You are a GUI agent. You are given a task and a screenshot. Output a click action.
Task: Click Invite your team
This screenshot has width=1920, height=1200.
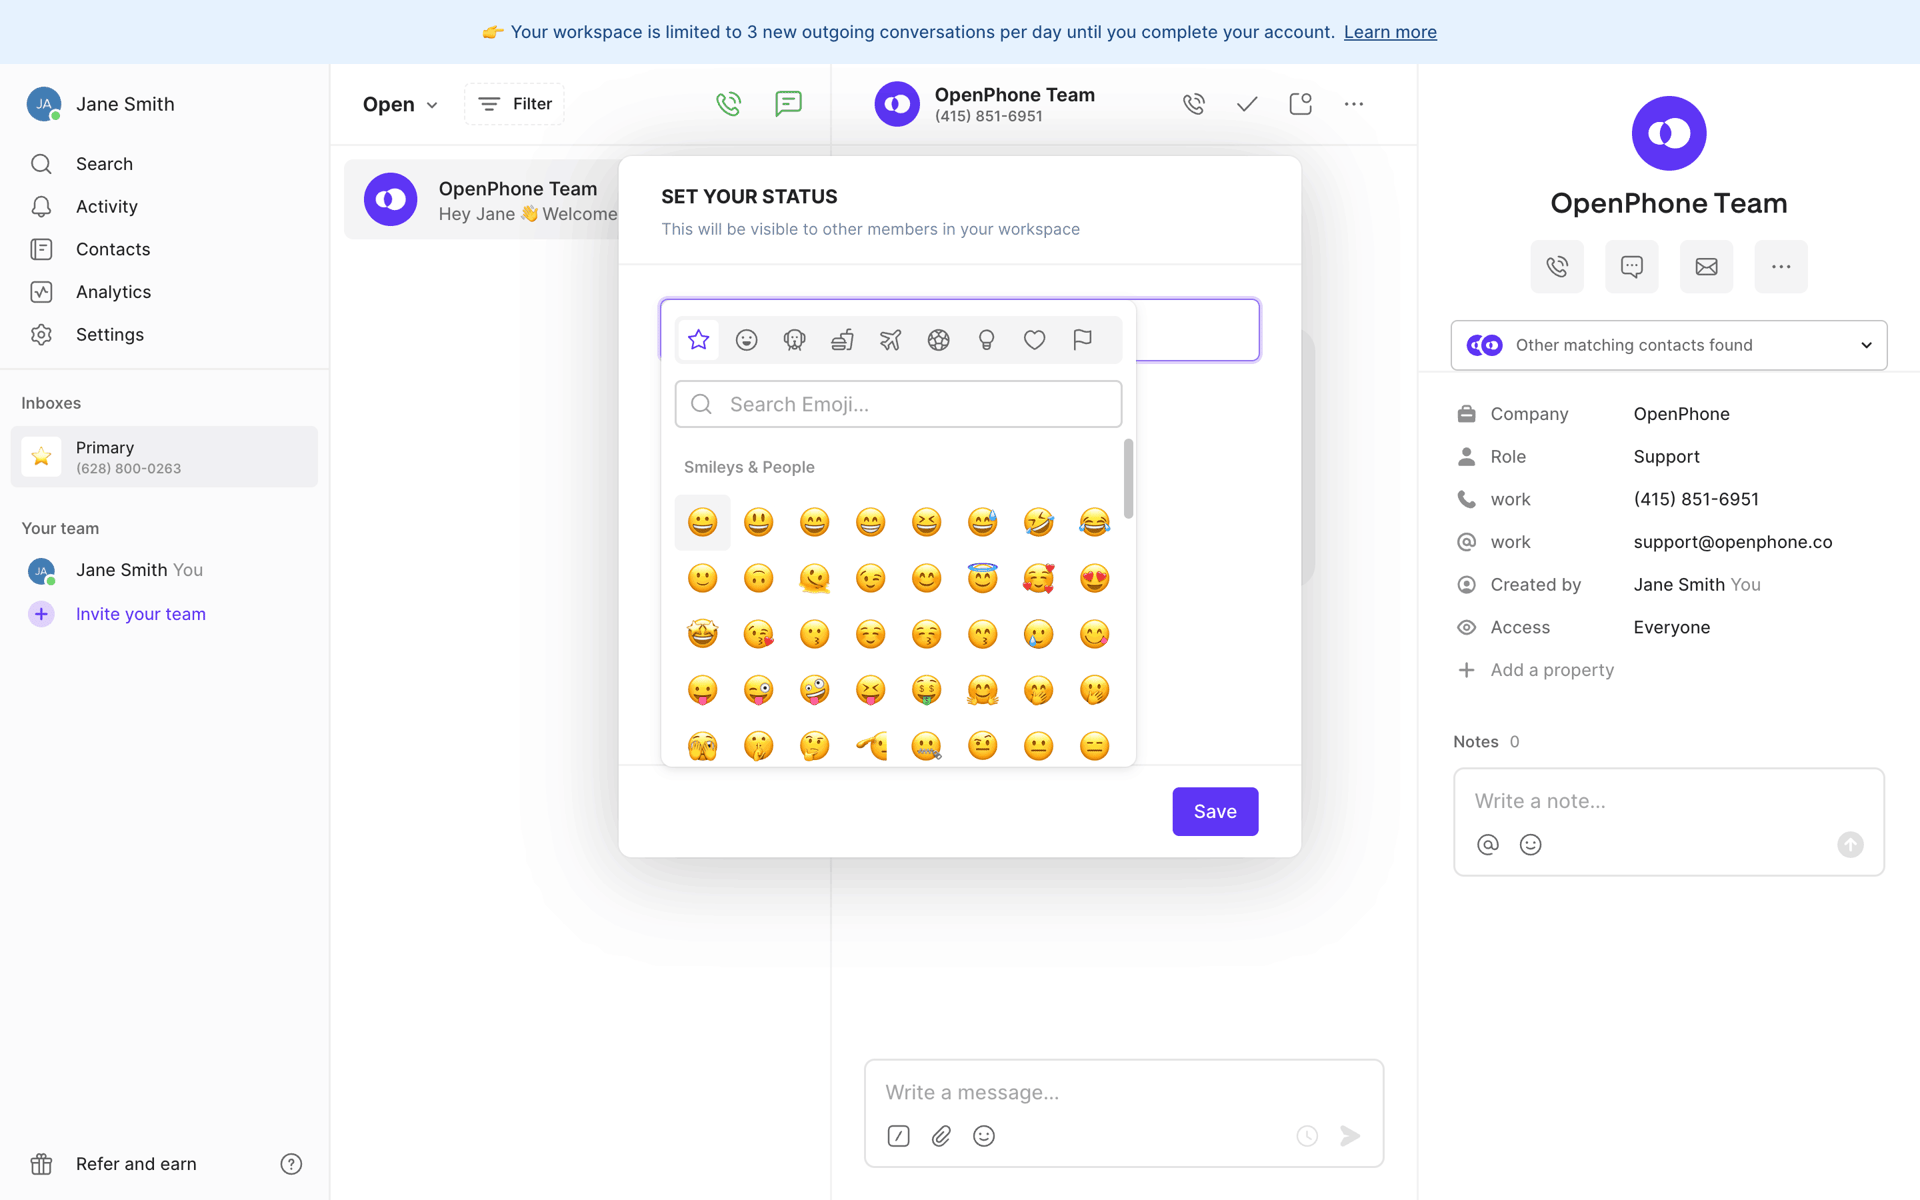point(140,614)
